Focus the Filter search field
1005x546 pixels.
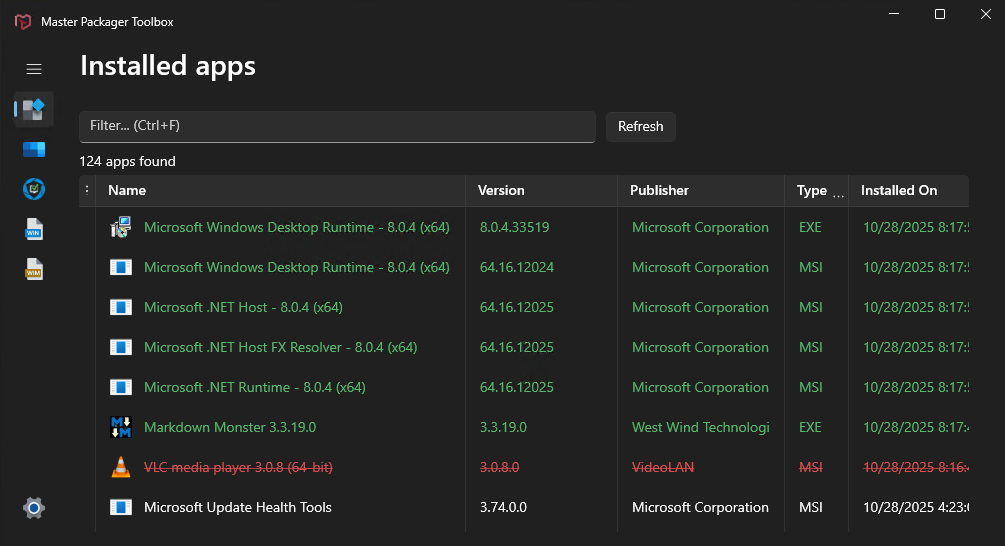tap(337, 126)
